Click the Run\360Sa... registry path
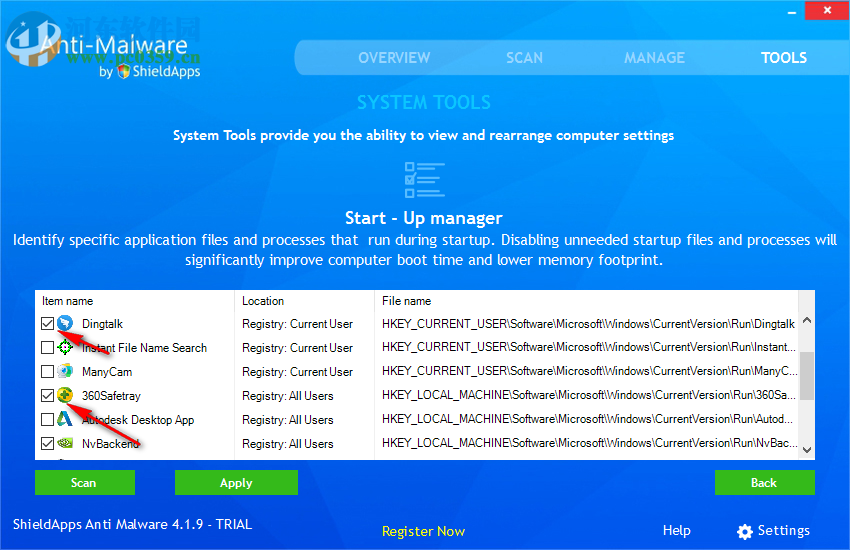 click(x=589, y=394)
